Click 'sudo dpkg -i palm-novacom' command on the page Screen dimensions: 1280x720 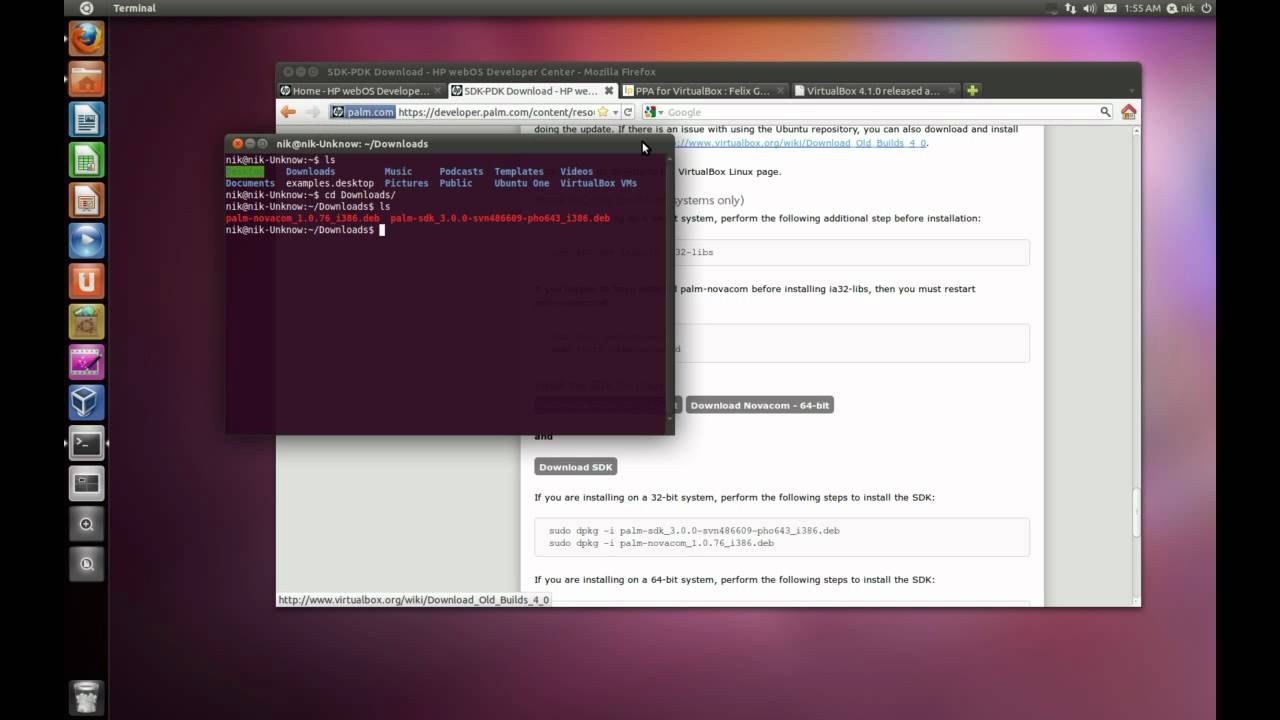(x=661, y=543)
